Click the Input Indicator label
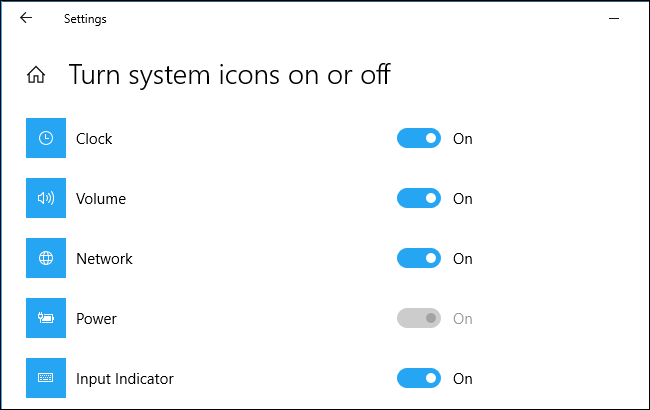Viewport: 650px width, 410px height. tap(125, 379)
